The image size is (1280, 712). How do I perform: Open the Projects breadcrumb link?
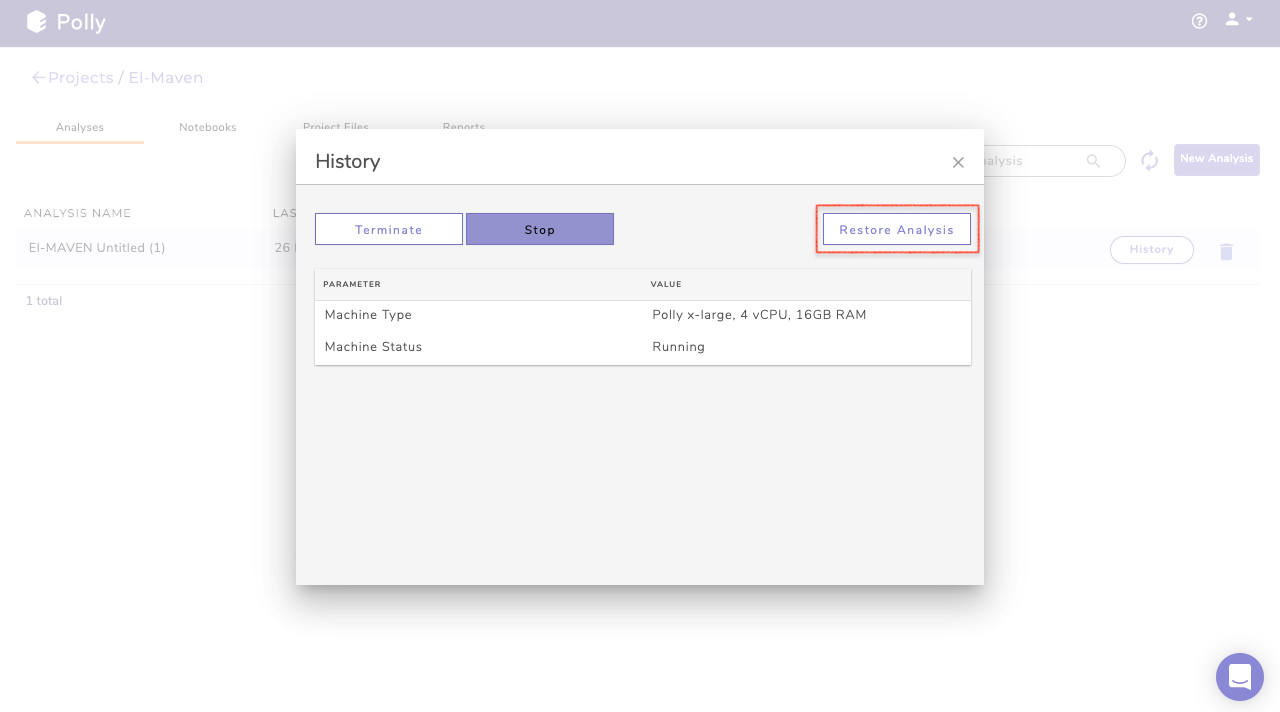[x=80, y=77]
